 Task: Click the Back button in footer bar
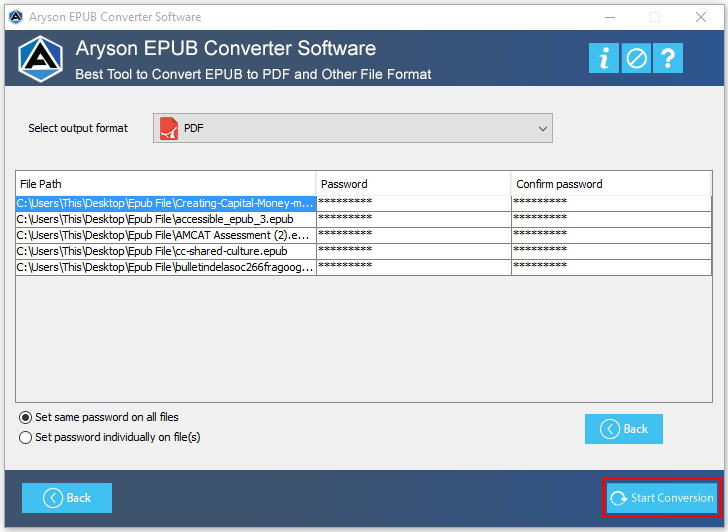tap(67, 498)
